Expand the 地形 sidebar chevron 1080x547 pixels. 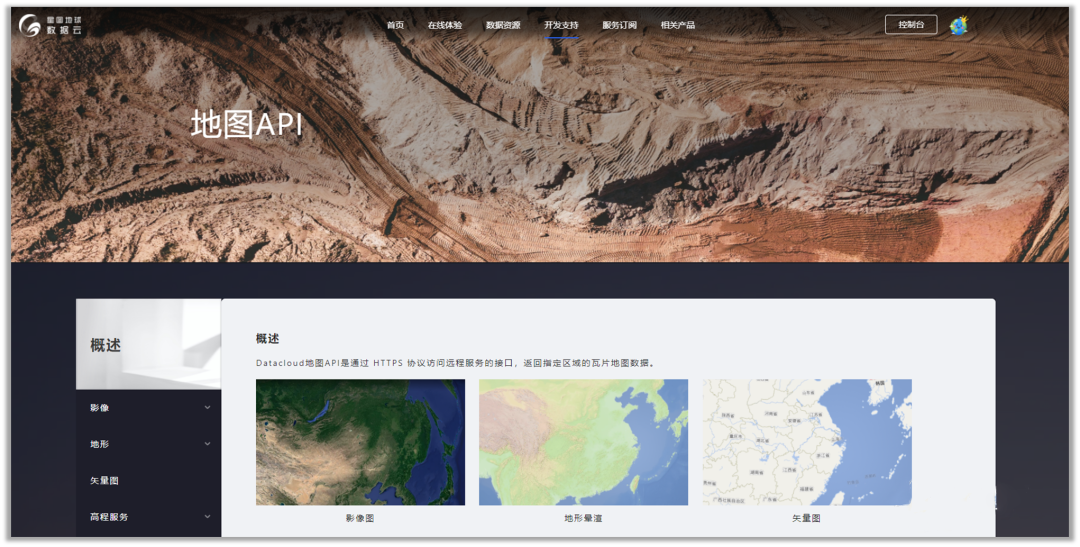coord(207,444)
